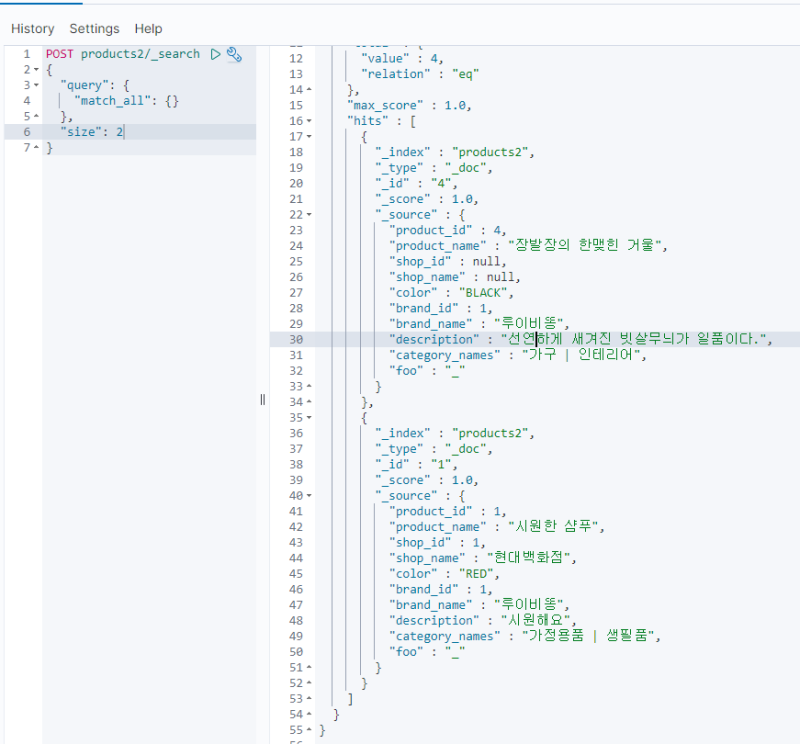Image resolution: width=800 pixels, height=744 pixels.
Task: Fold the hits array on response line 16
Action: coord(308,121)
